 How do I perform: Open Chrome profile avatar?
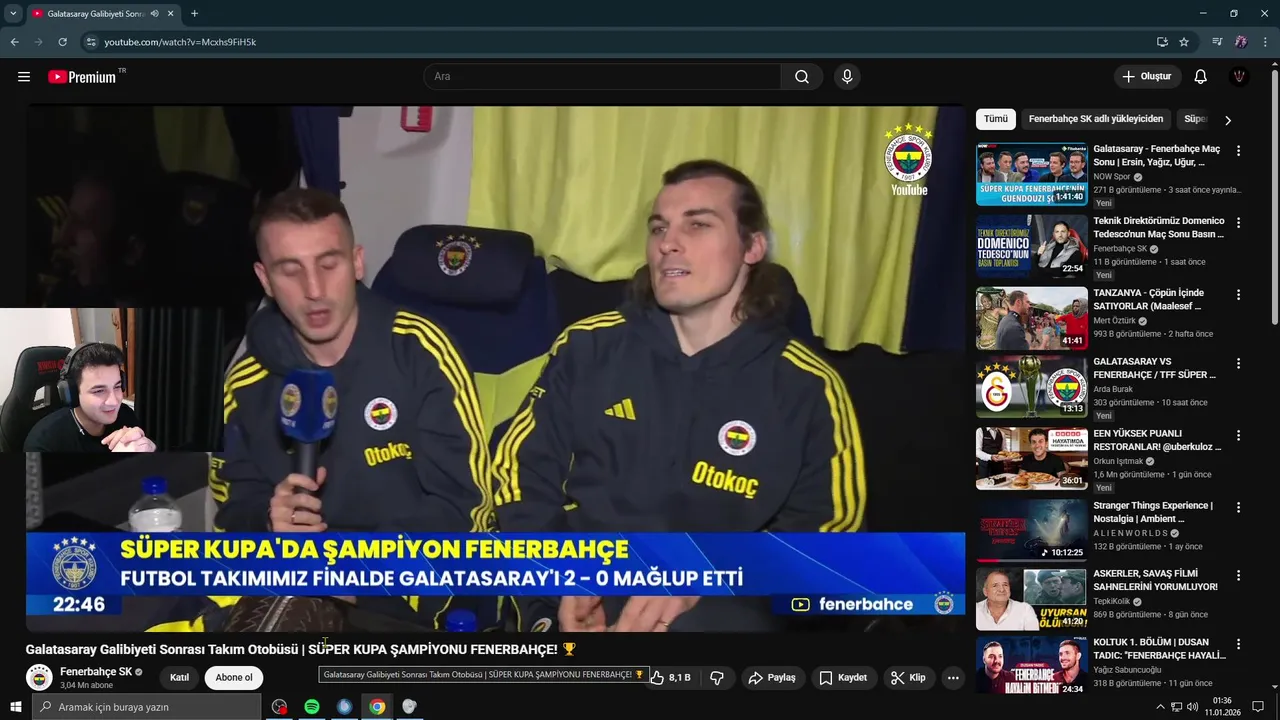[x=1241, y=42]
